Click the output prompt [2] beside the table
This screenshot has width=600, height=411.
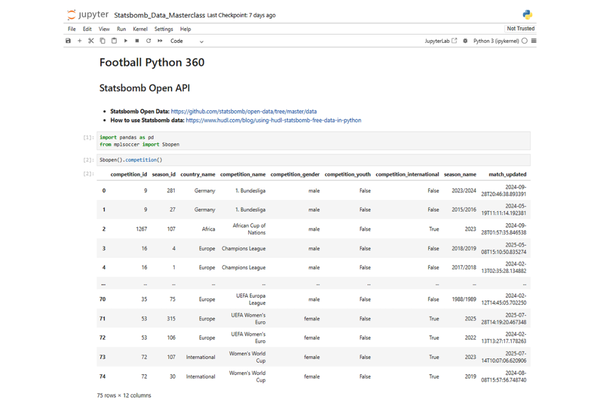[88, 174]
